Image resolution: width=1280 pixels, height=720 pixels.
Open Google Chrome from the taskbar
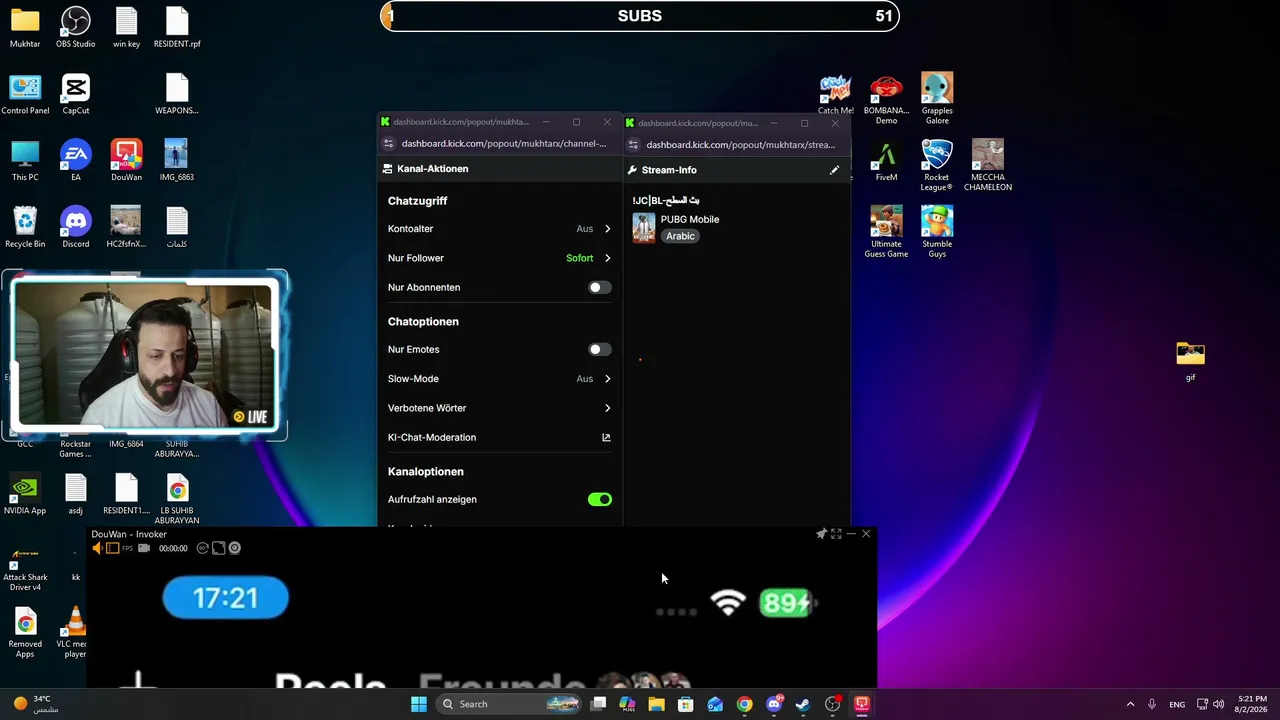point(744,704)
